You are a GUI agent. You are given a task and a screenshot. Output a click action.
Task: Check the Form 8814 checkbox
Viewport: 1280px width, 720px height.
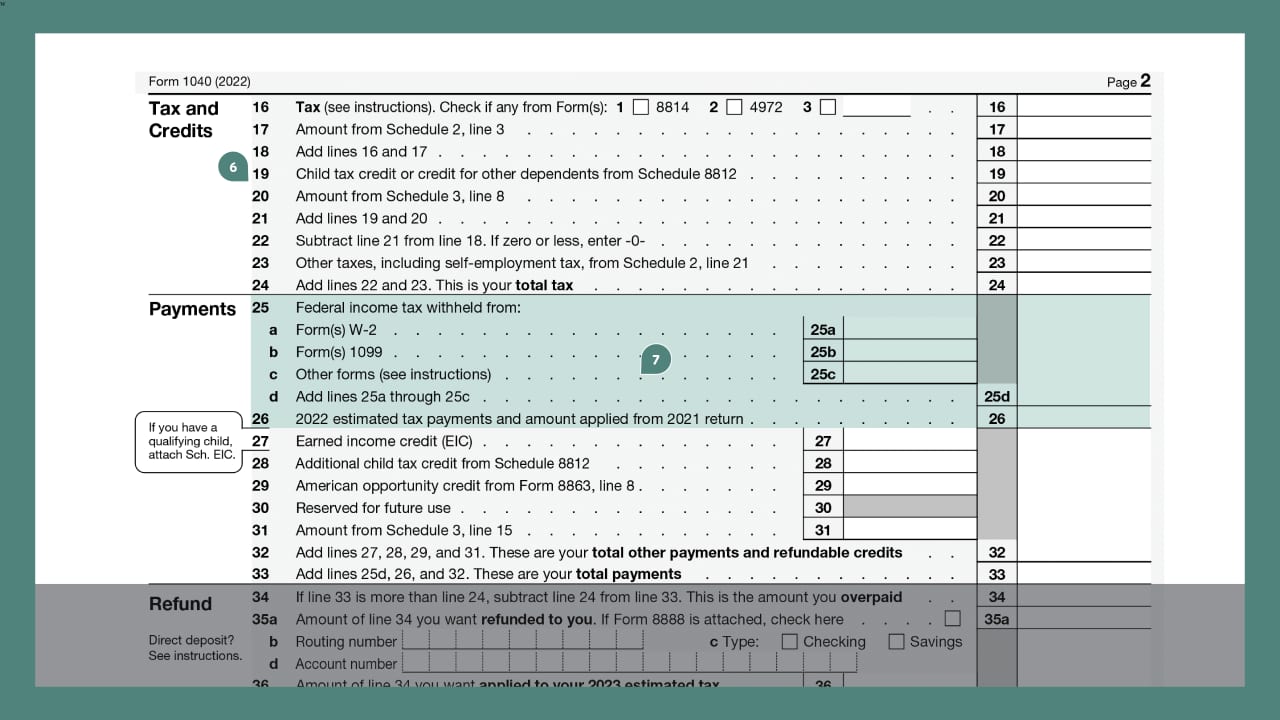(x=641, y=107)
